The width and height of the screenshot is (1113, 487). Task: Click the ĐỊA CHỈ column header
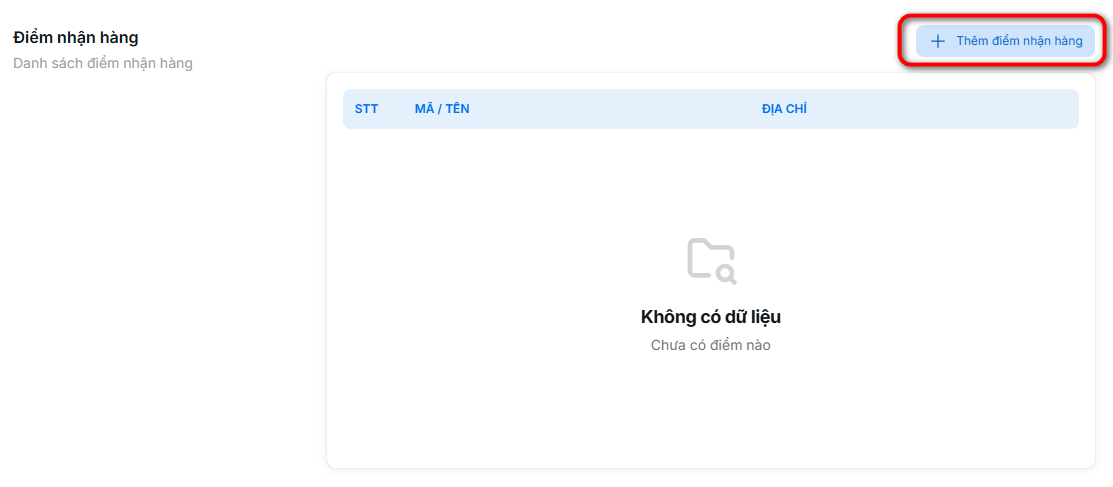pyautogui.click(x=784, y=109)
